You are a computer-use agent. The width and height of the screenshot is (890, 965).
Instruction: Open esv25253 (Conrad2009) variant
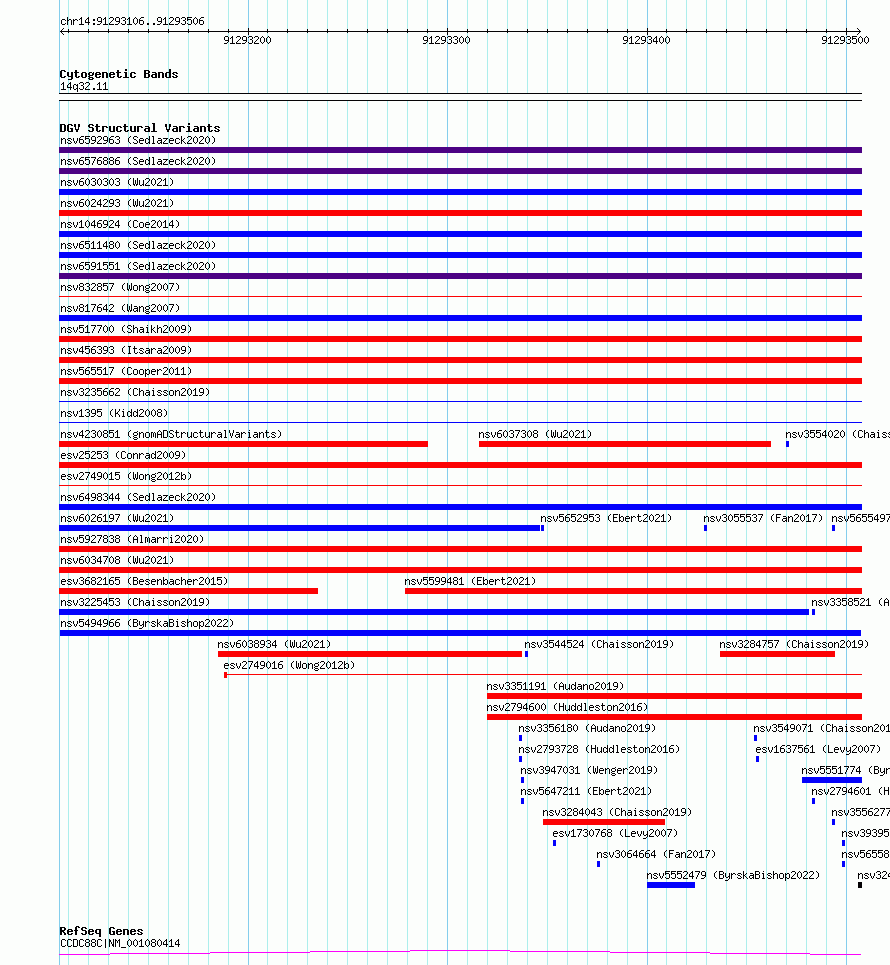(123, 455)
